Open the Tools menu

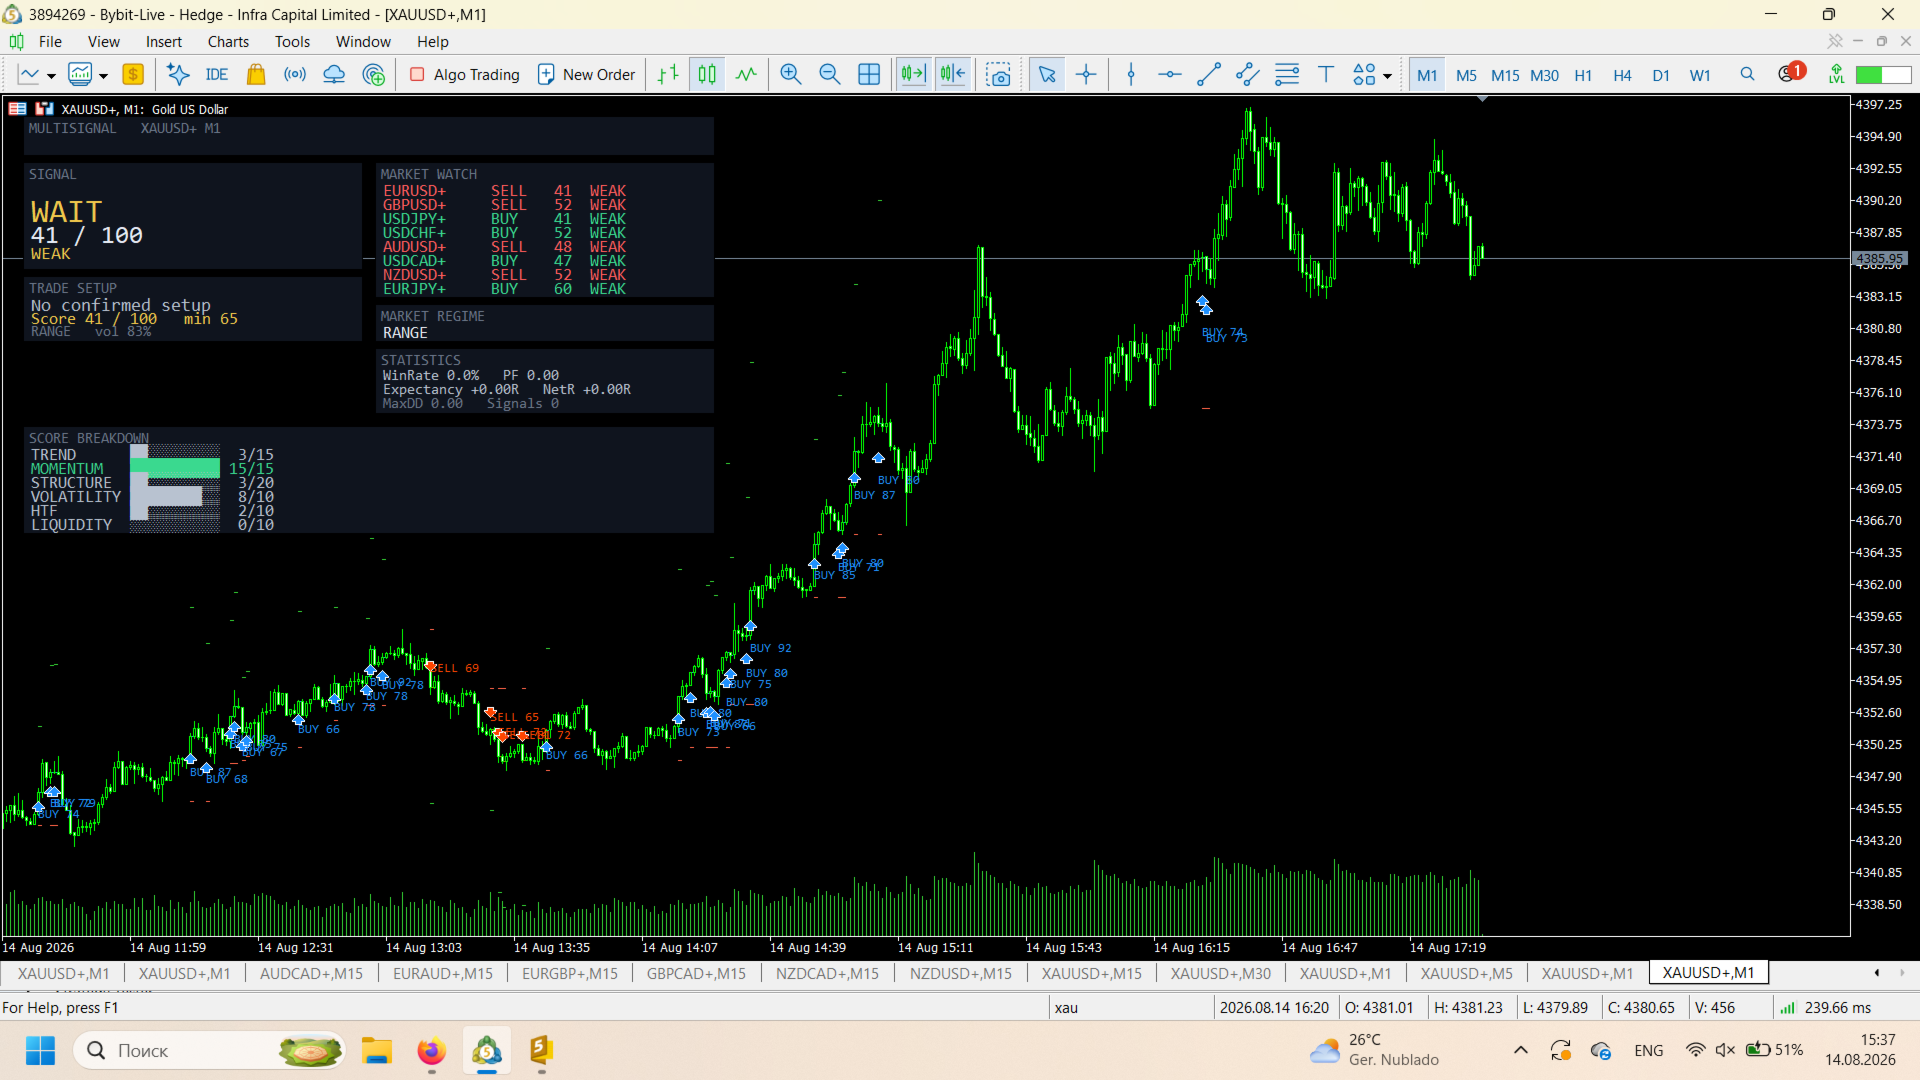[x=292, y=41]
